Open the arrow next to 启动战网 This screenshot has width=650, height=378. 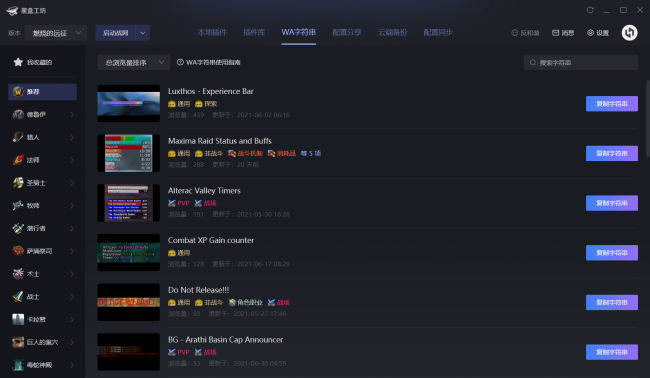143,33
